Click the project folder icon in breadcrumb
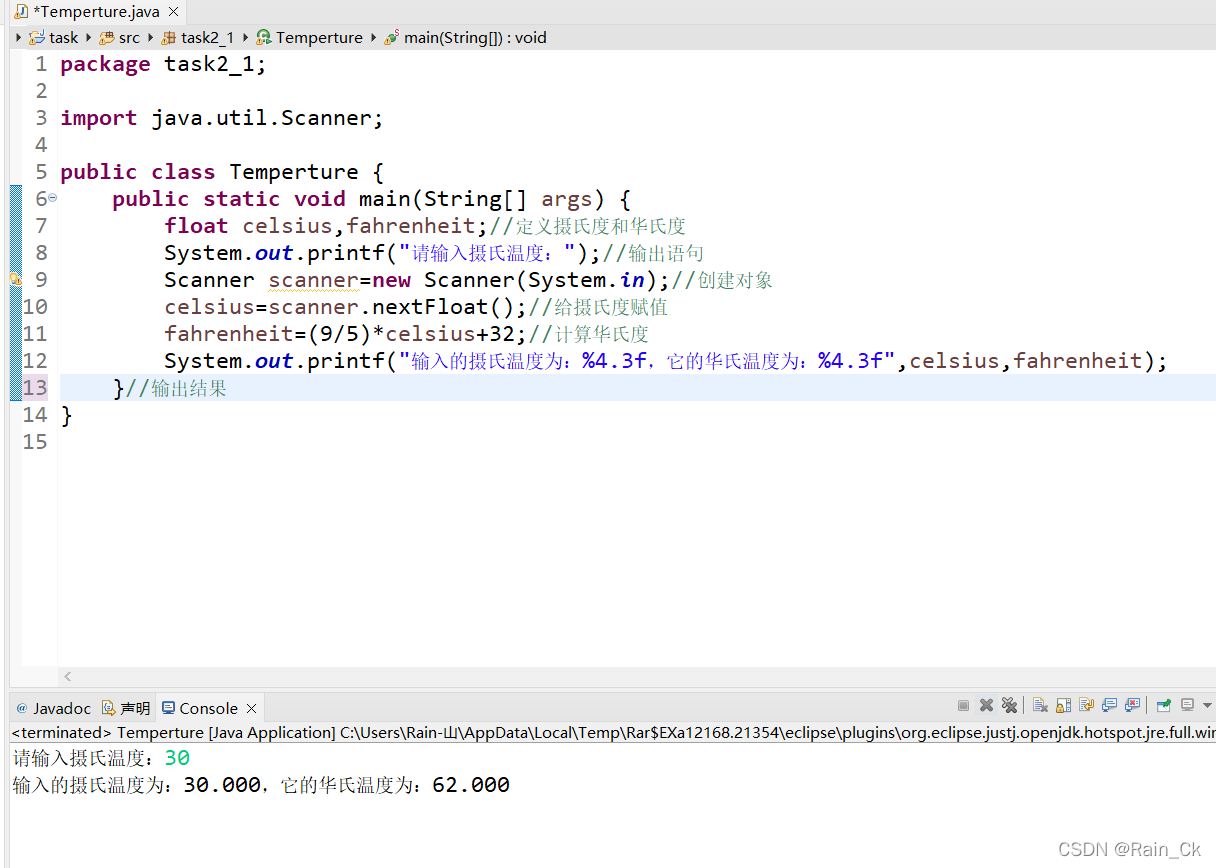Screen dimensions: 1216x868 pyautogui.click(x=36, y=37)
